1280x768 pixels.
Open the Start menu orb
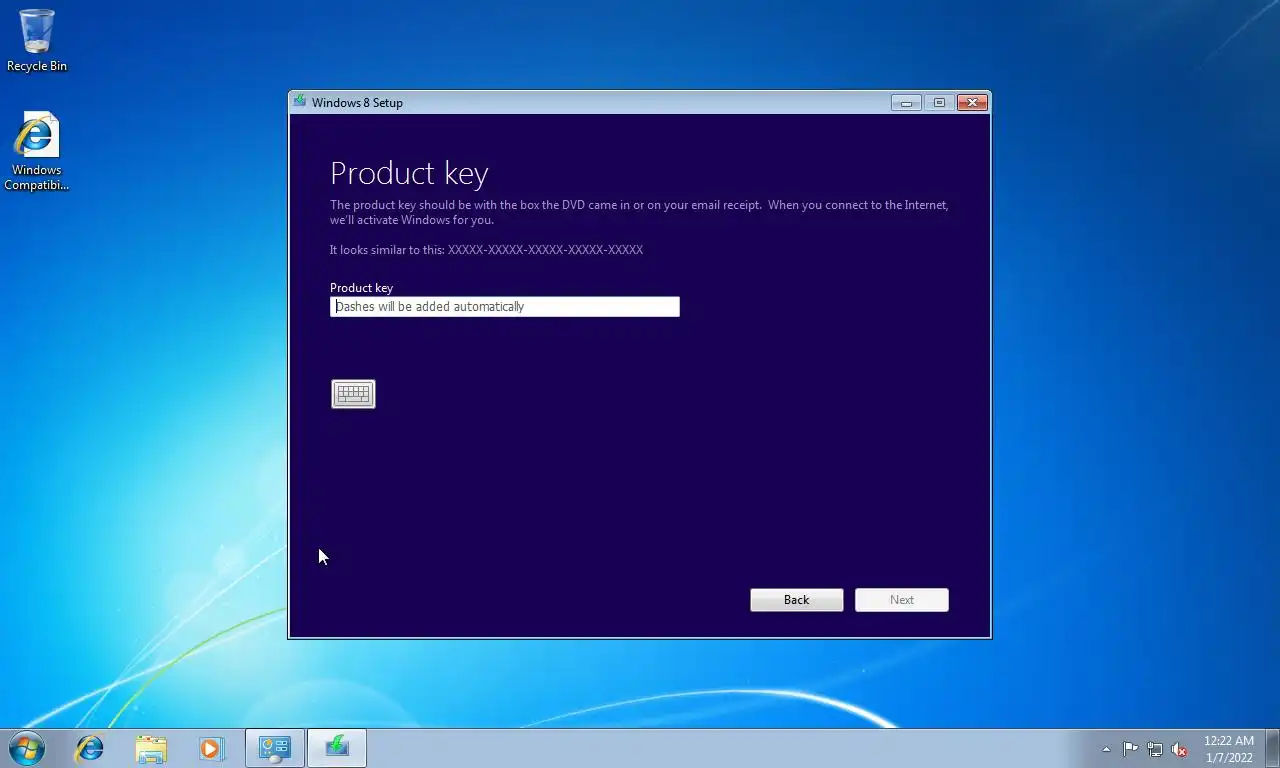coord(27,748)
